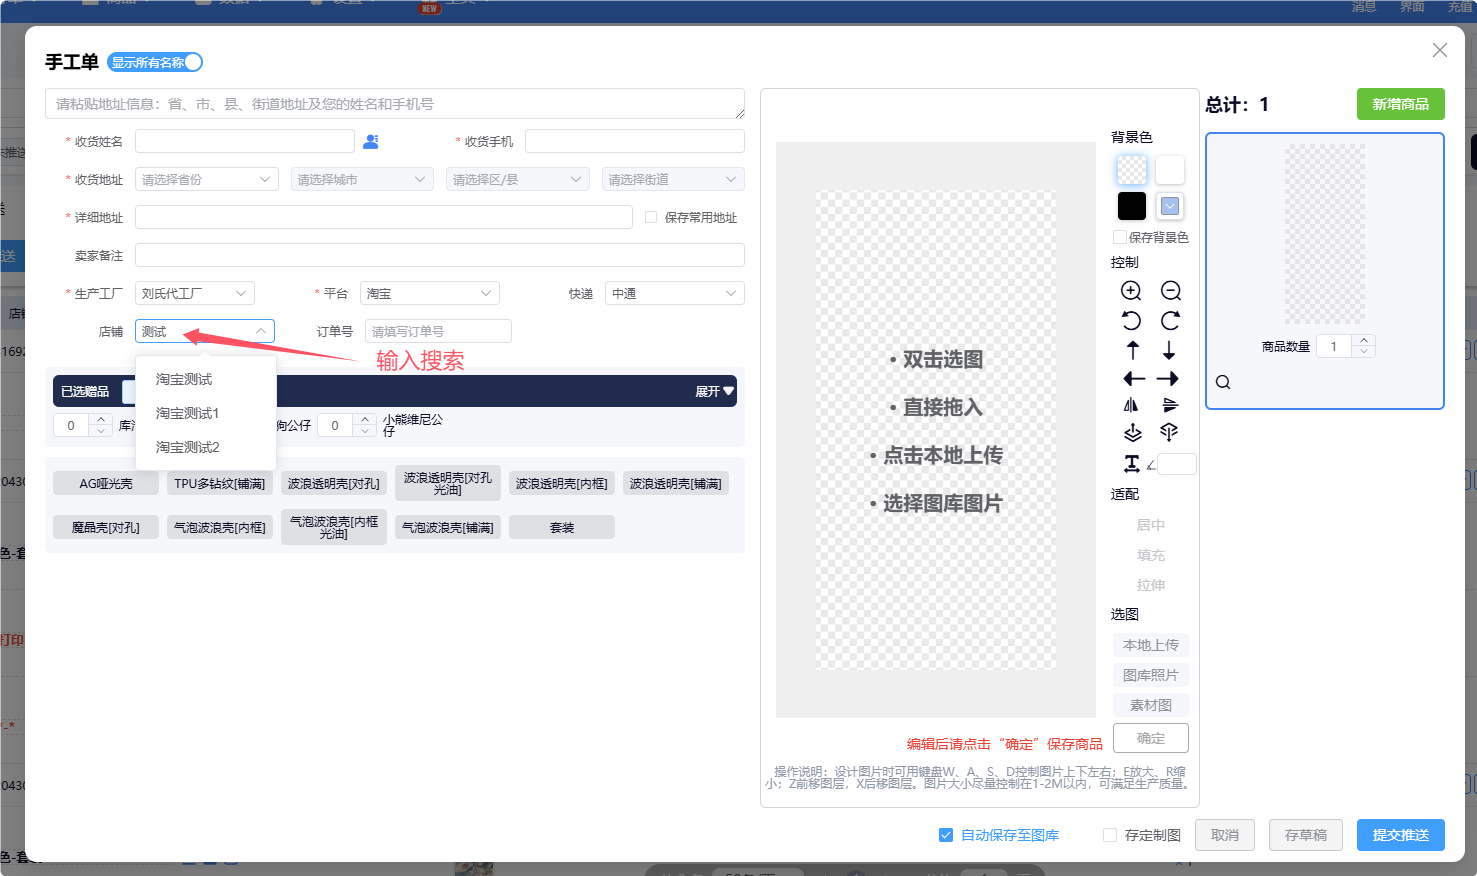Flip the image horizontally with the mirror icon
This screenshot has height=876, width=1477.
1131,405
